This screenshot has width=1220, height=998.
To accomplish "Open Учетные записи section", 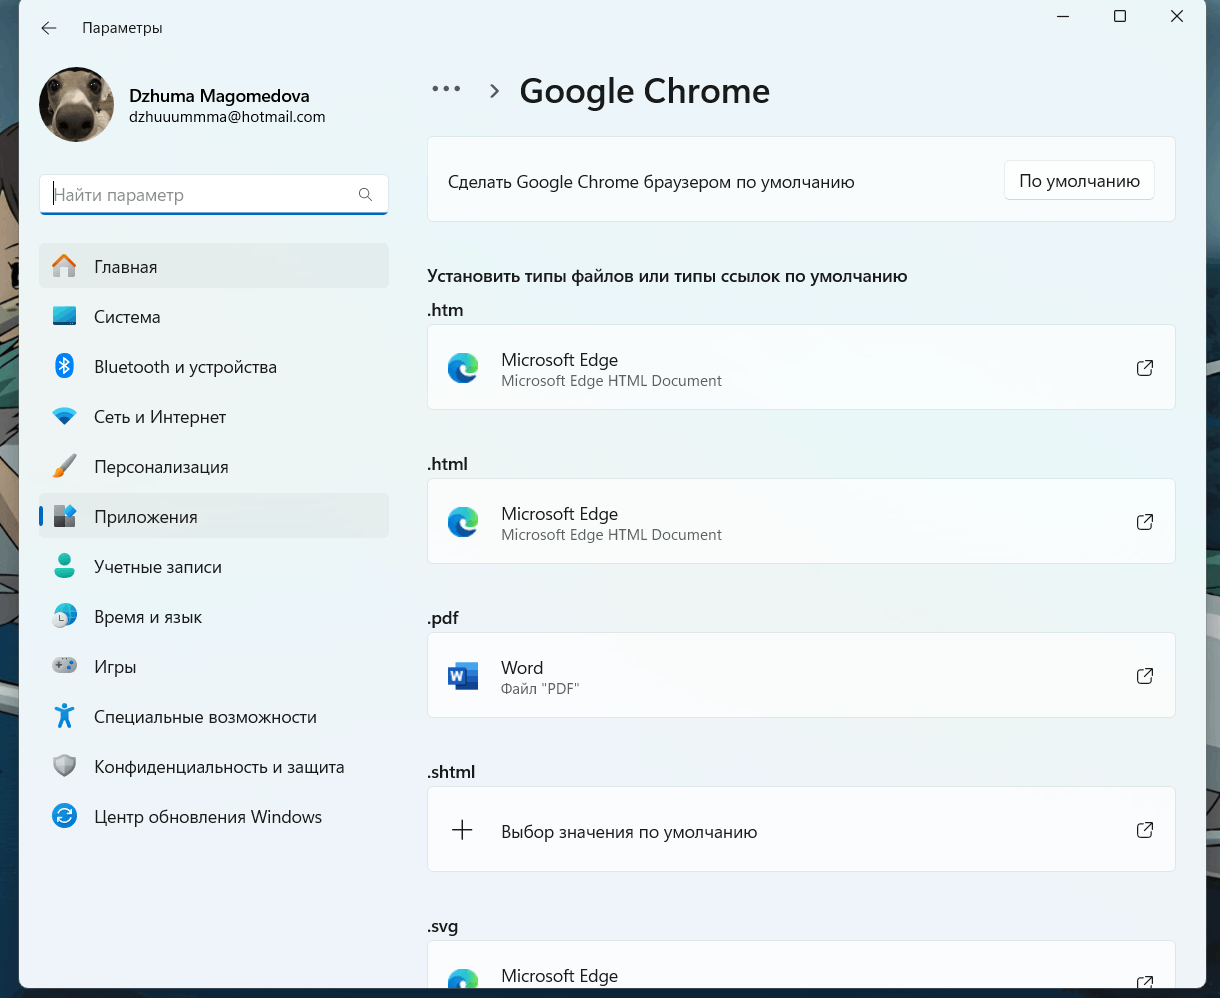I will (214, 566).
